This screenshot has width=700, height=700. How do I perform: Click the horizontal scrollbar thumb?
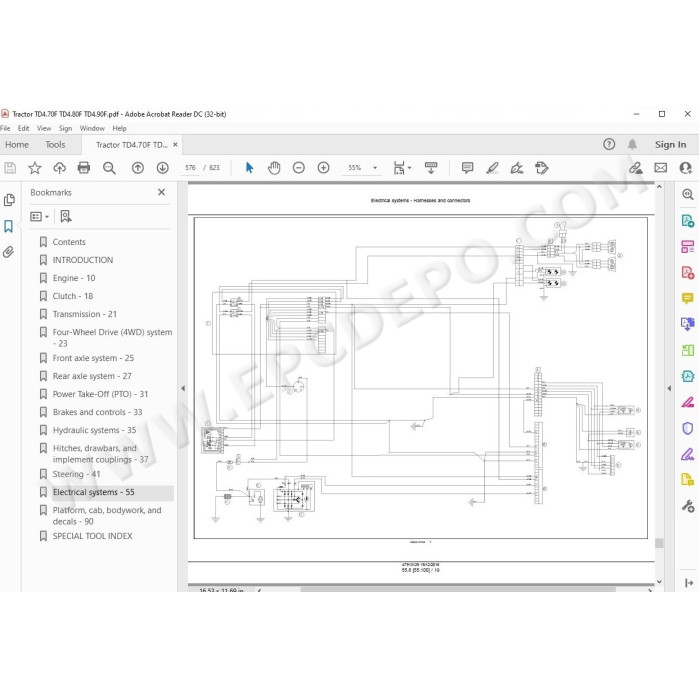(x=458, y=590)
